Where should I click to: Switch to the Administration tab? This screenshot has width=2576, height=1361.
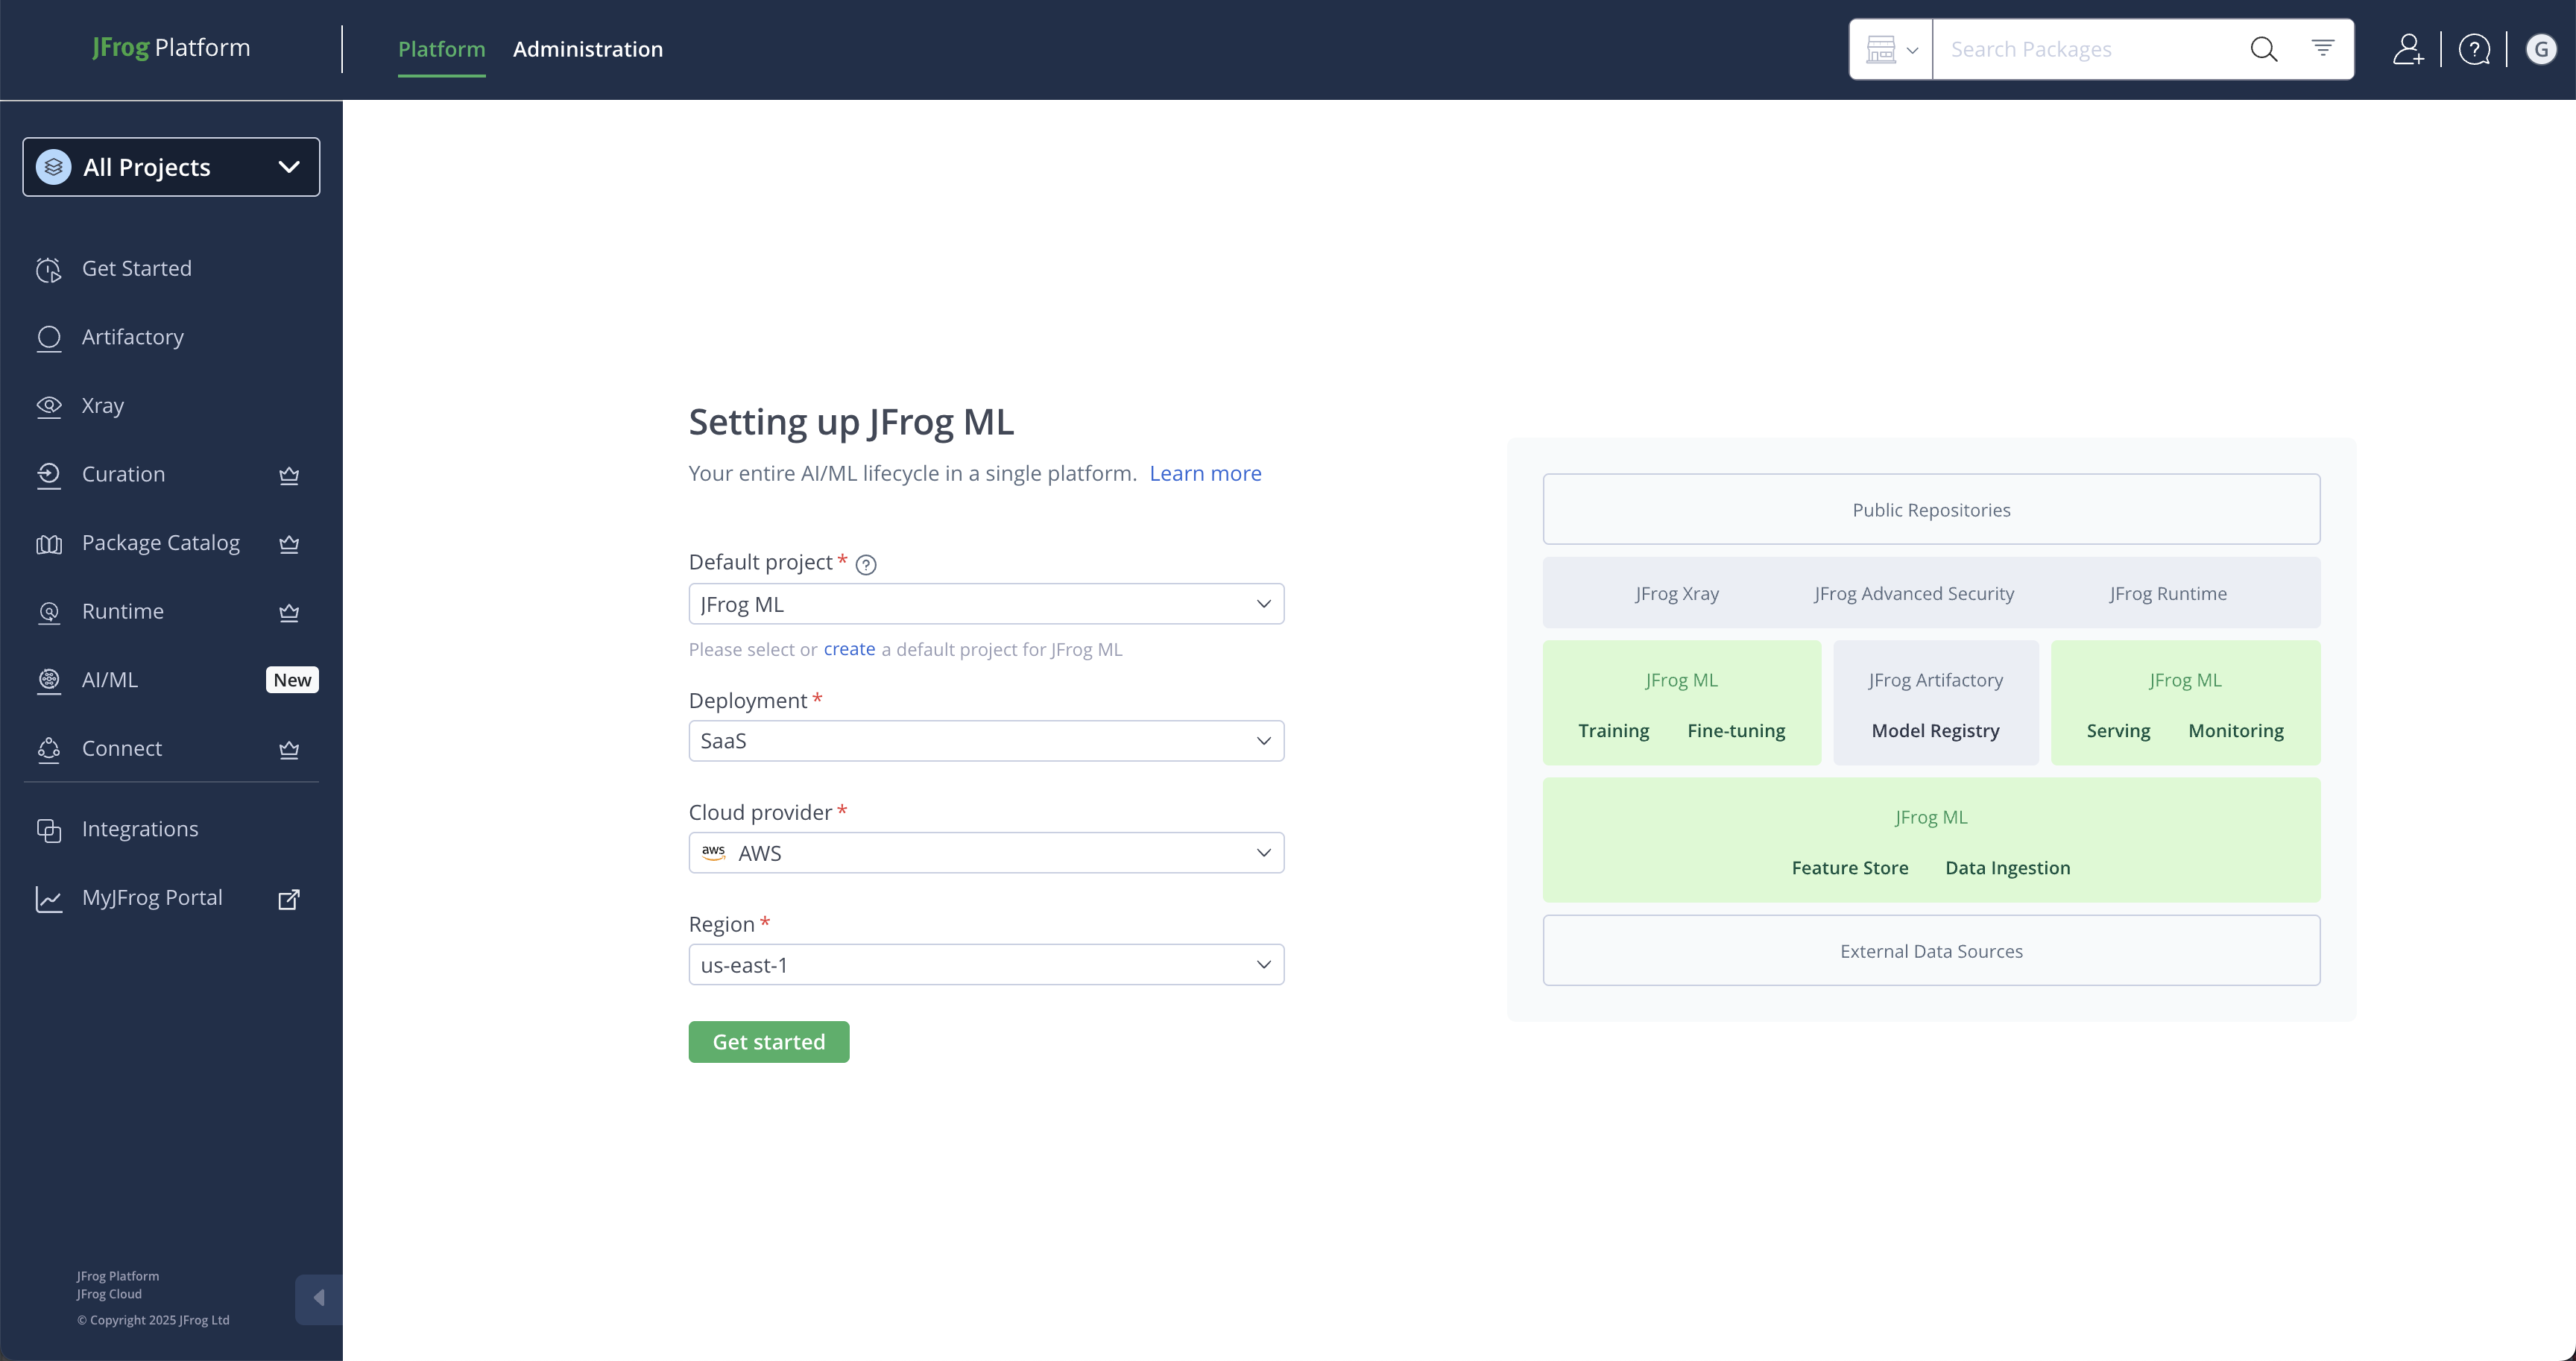pyautogui.click(x=588, y=49)
